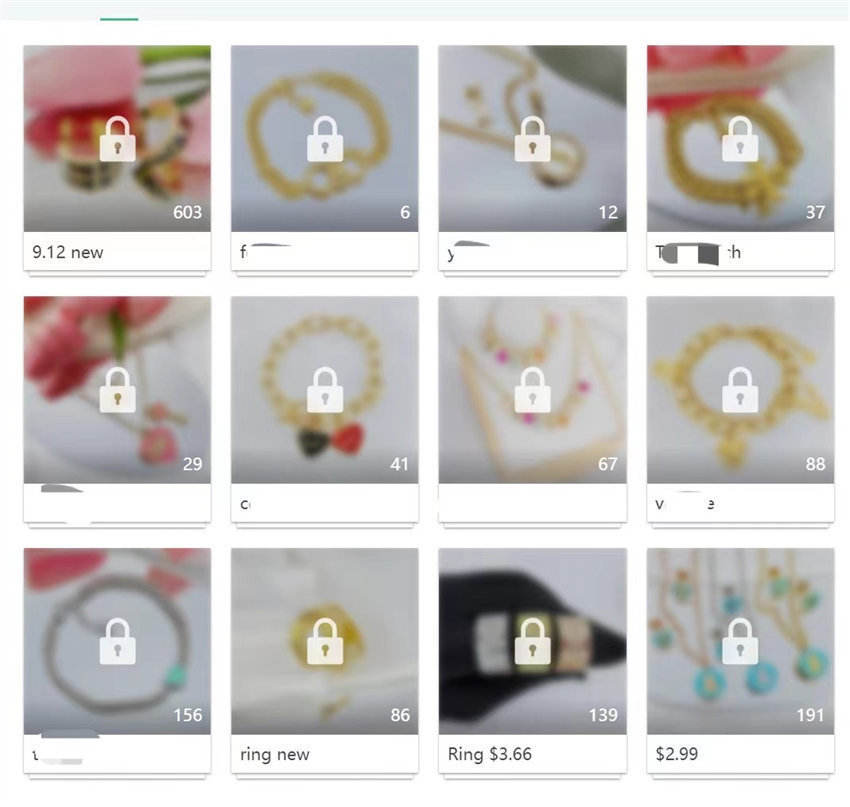This screenshot has height=807, width=850.
Task: Click the lock icon on the 41-item album
Action: (x=325, y=390)
